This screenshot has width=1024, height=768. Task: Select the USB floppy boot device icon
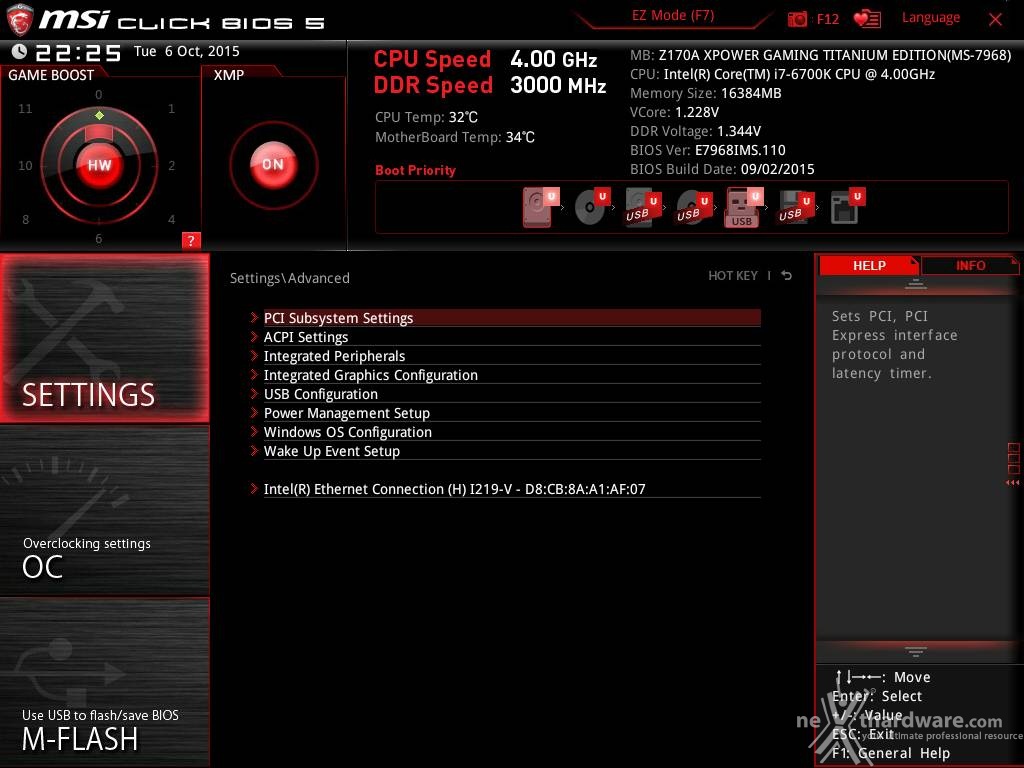[x=795, y=208]
